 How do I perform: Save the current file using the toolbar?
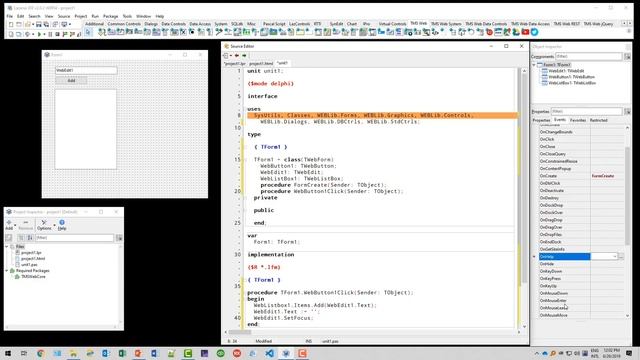coord(38,24)
